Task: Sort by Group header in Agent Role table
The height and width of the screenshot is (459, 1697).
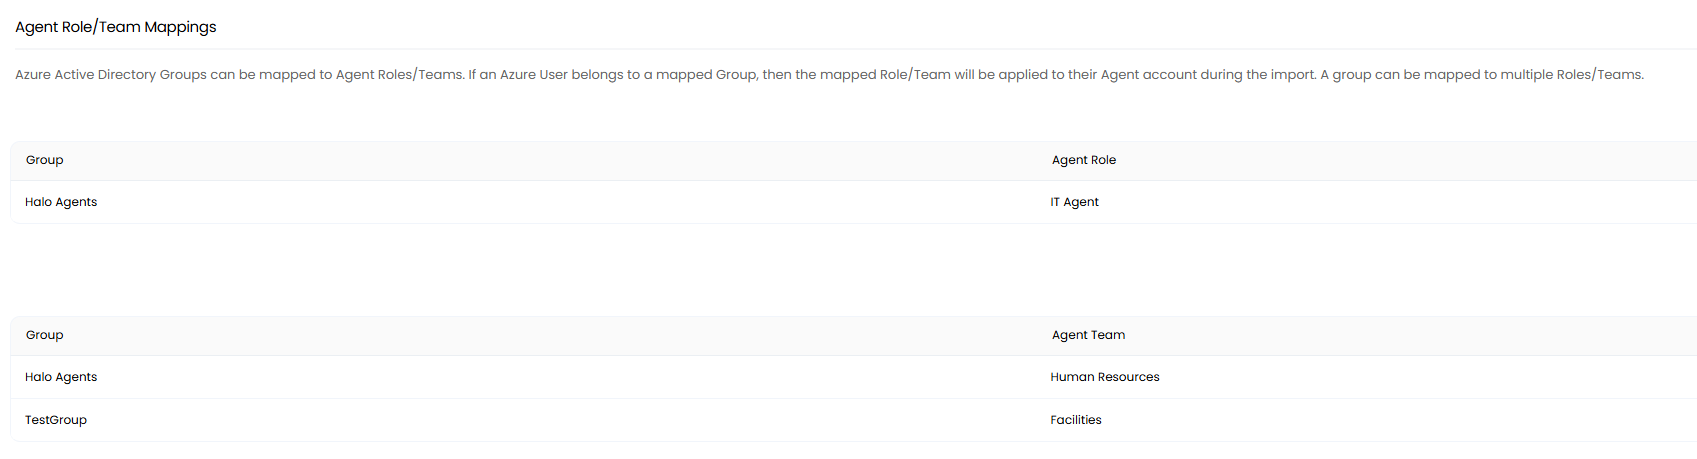Action: [45, 160]
